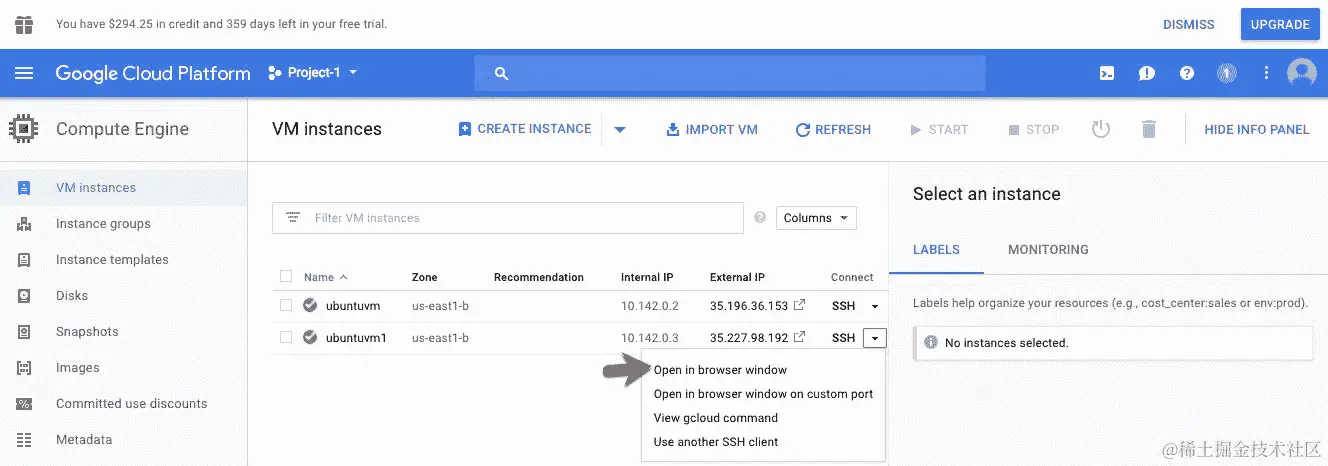Open the ubuntuvm1 instance name link
1328x466 pixels.
(x=356, y=338)
